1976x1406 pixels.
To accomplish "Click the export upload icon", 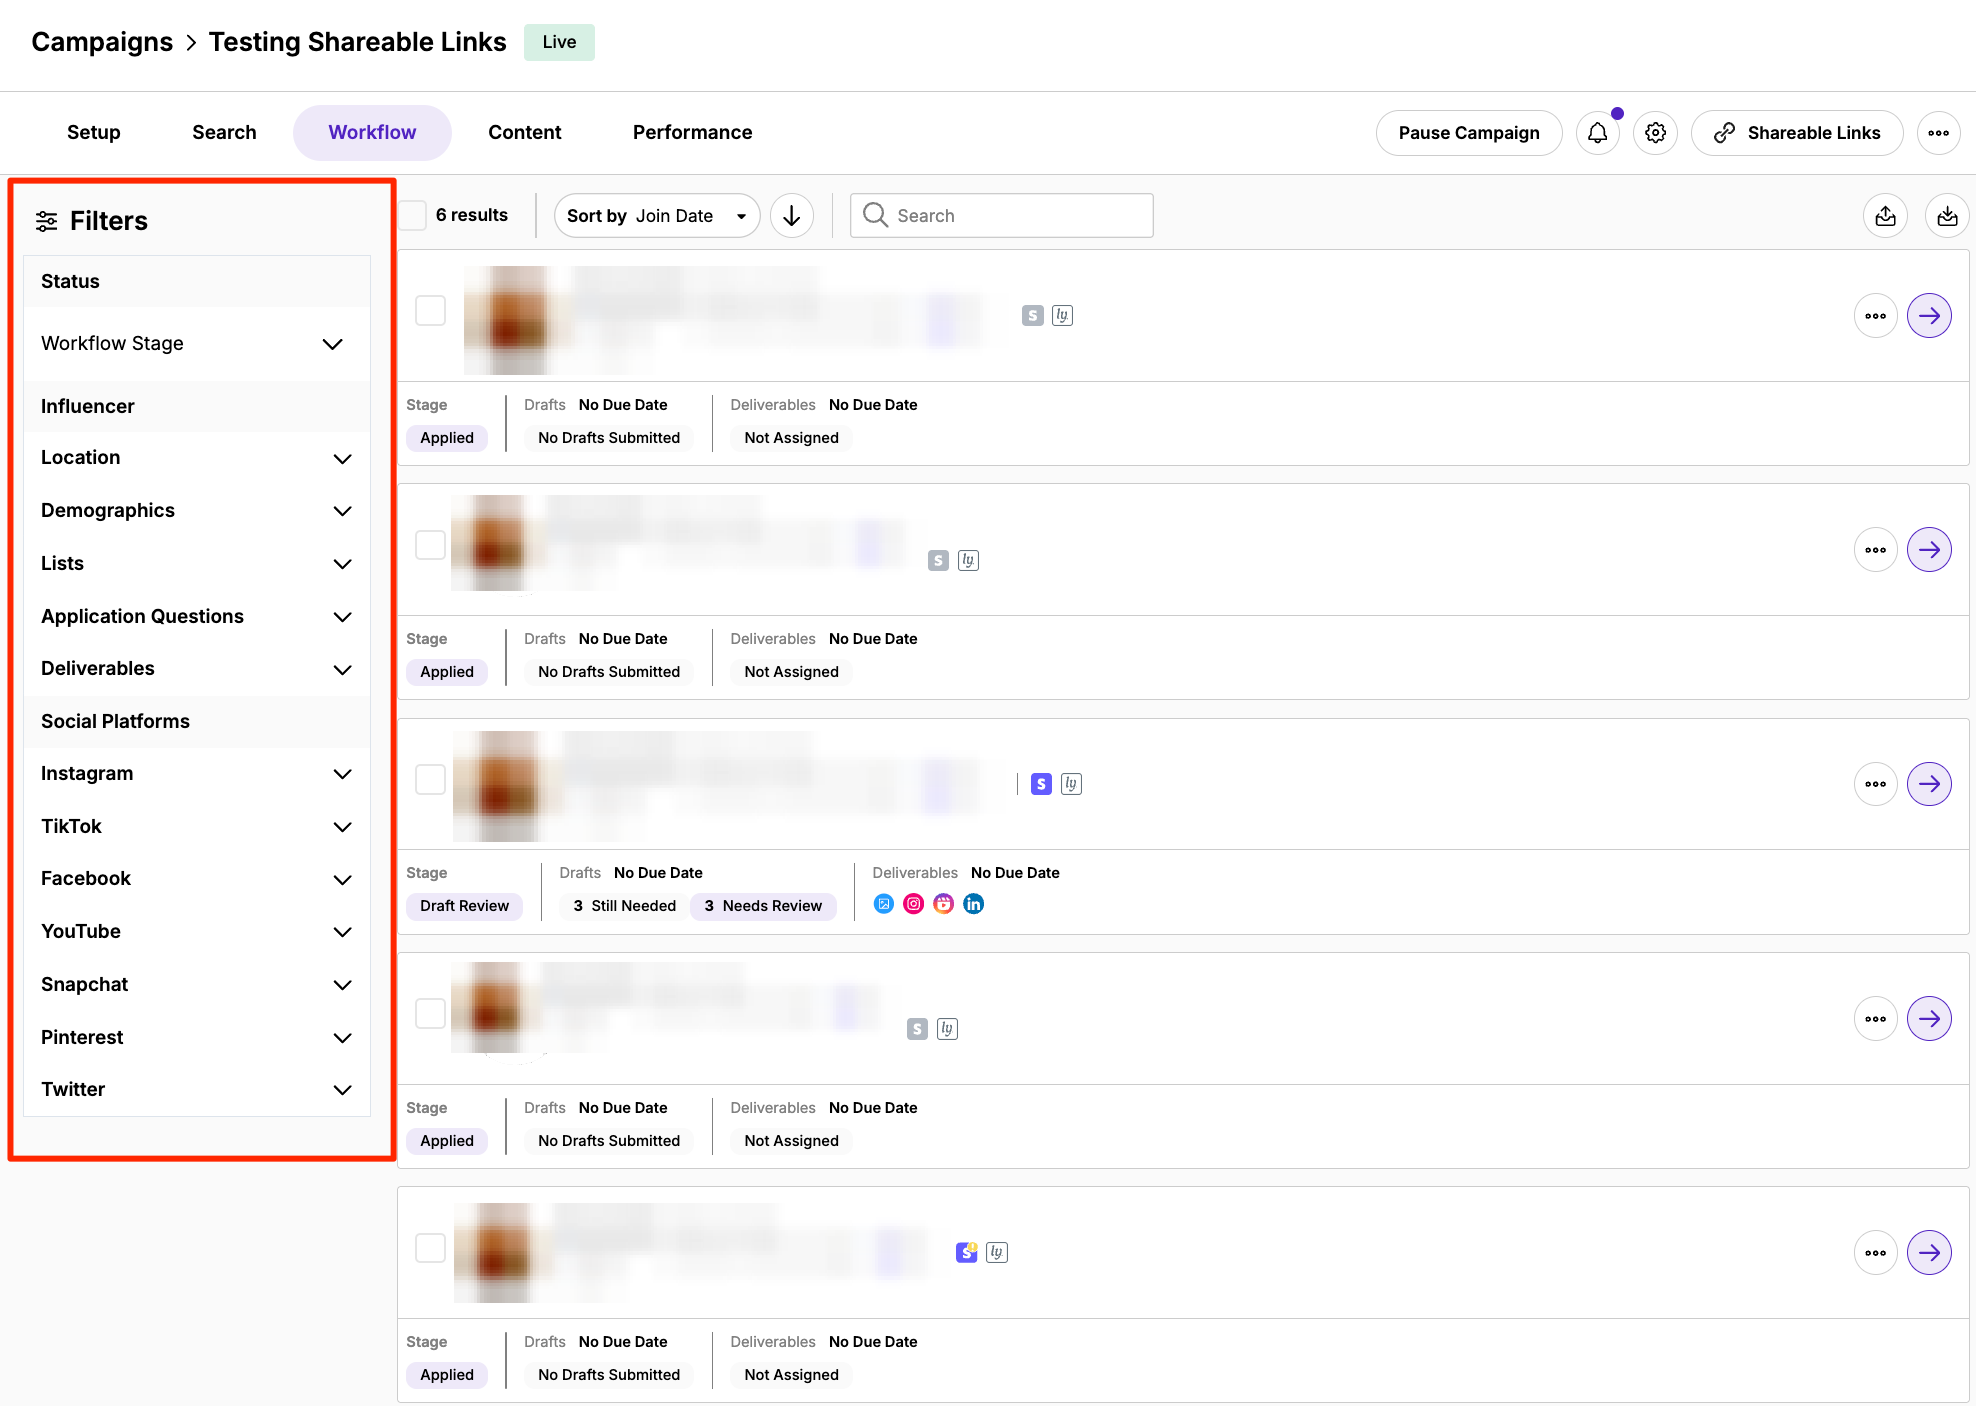I will (1885, 216).
